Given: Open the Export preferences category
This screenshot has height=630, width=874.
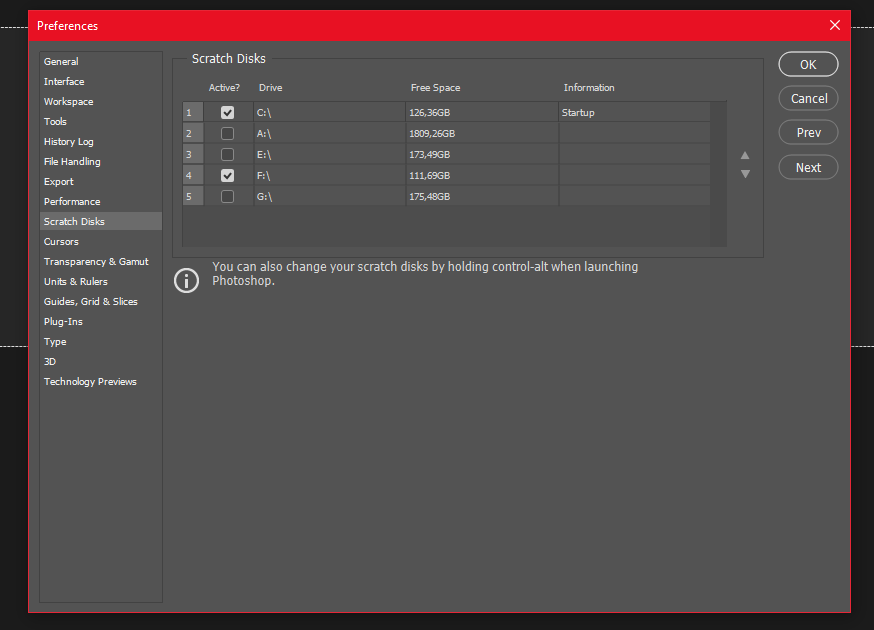Looking at the screenshot, I should [101, 182].
